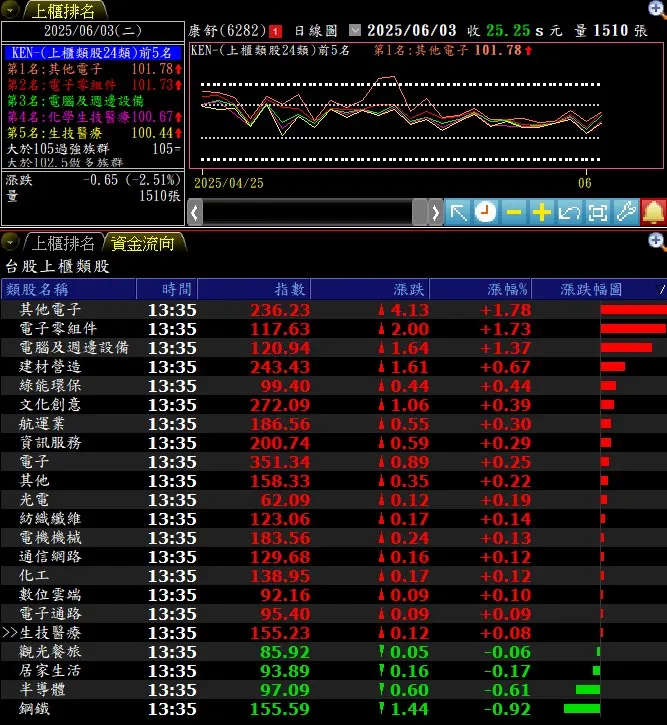667x725 pixels.
Task: Select 第4名:化學生技醫療 in ranking list
Action: click(94, 117)
